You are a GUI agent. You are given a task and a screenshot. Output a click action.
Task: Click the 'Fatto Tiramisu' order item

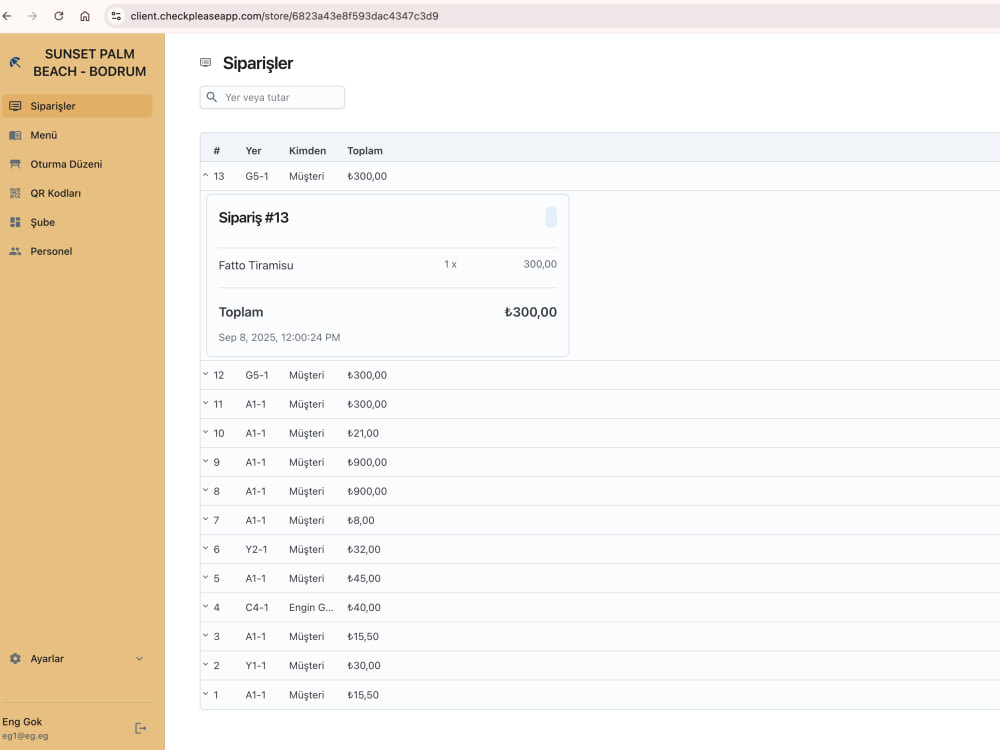point(256,265)
